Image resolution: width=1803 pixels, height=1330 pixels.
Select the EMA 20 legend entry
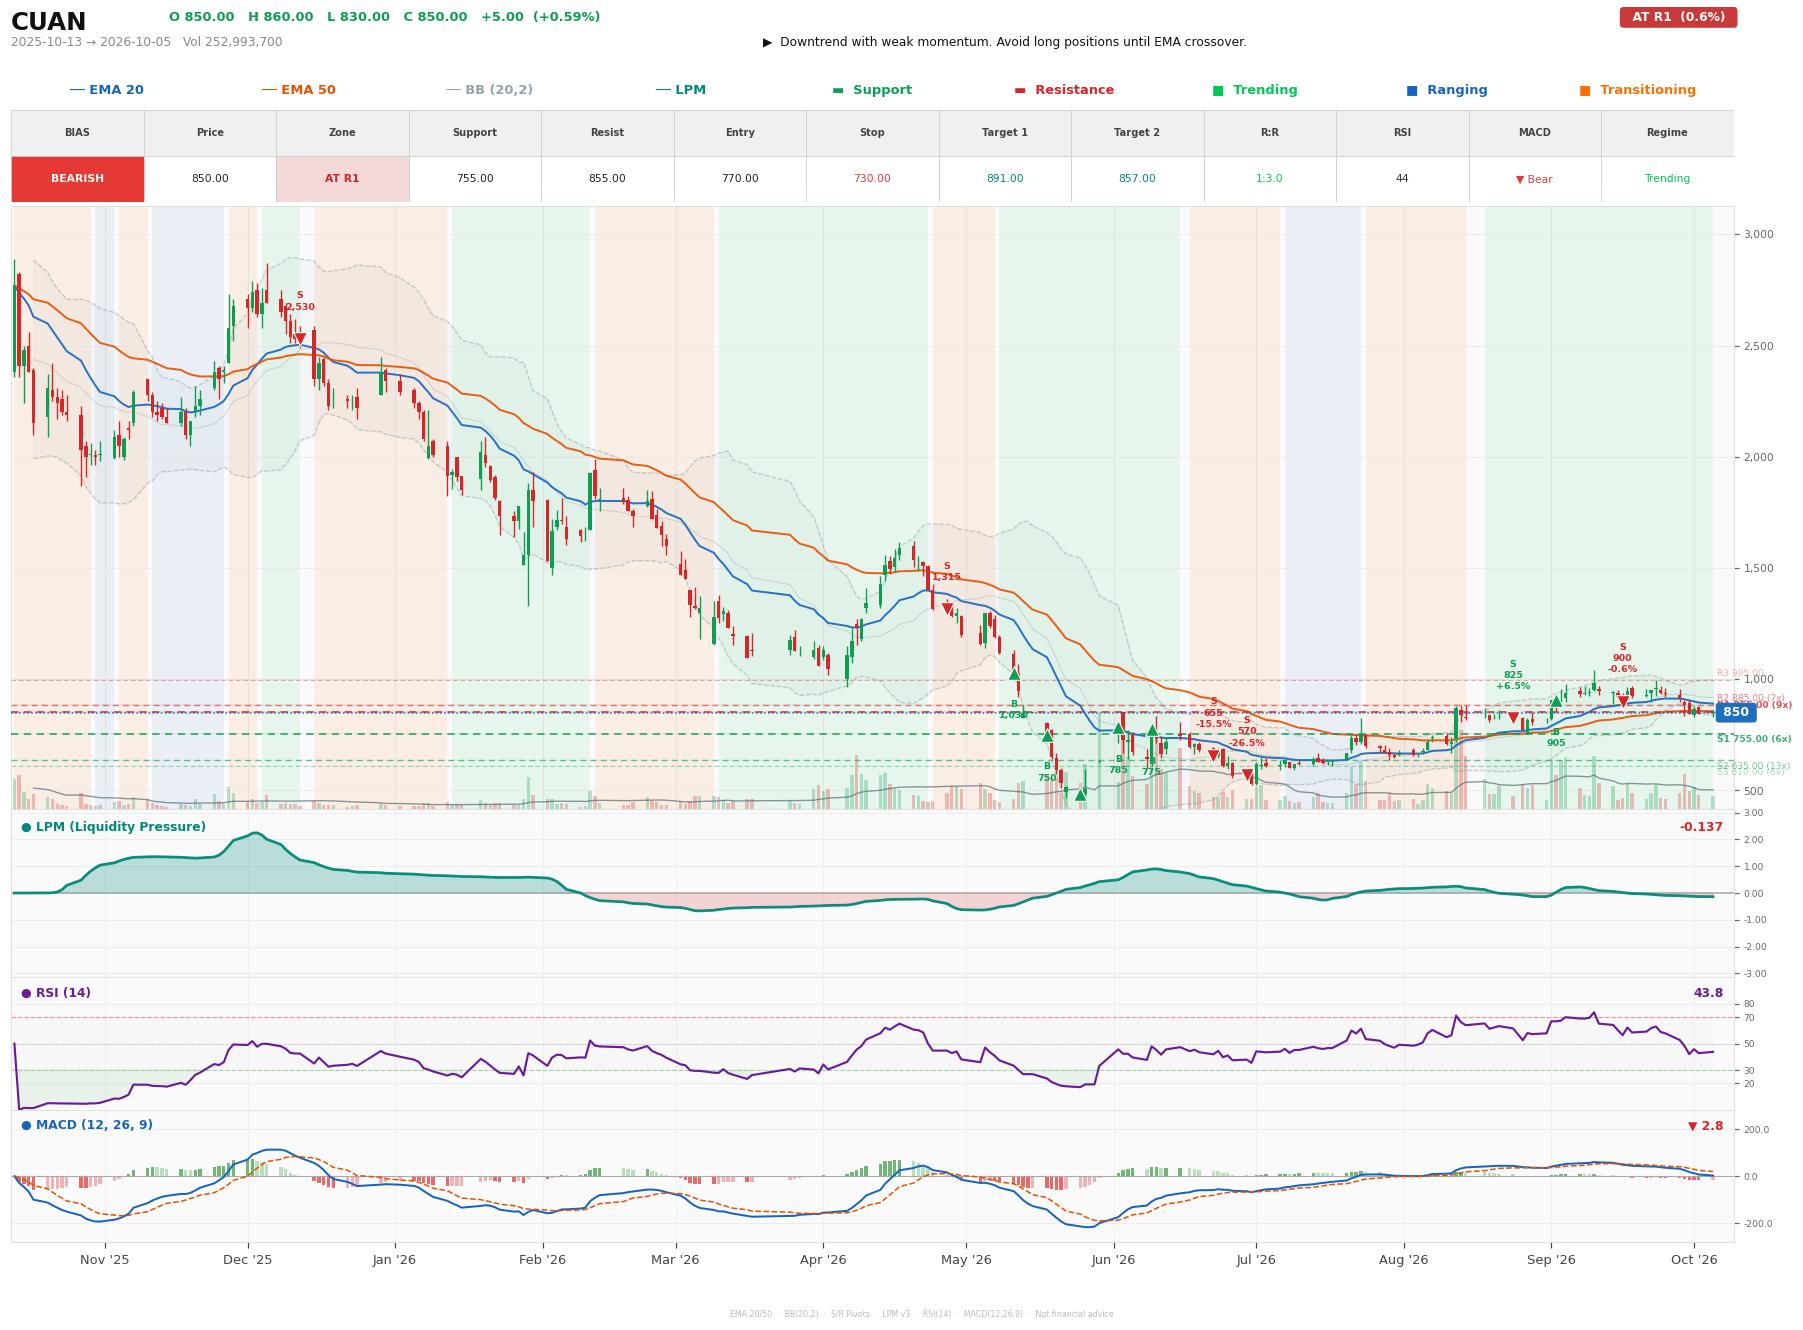[x=106, y=90]
